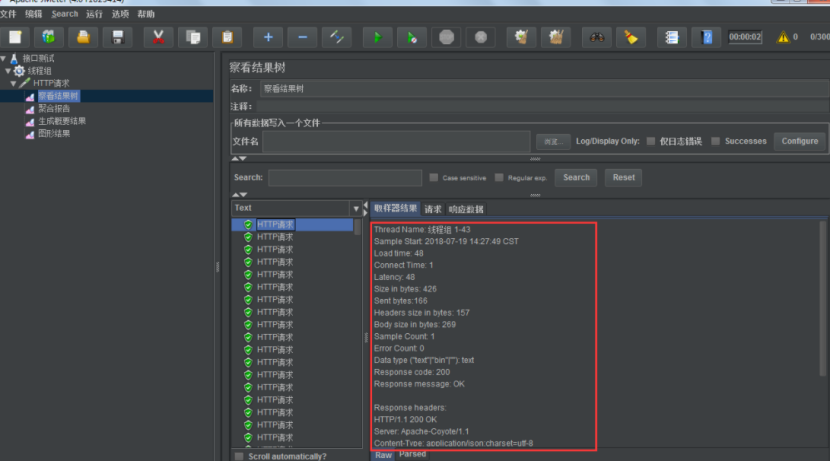Click the Stop test toolbar icon

tap(446, 38)
